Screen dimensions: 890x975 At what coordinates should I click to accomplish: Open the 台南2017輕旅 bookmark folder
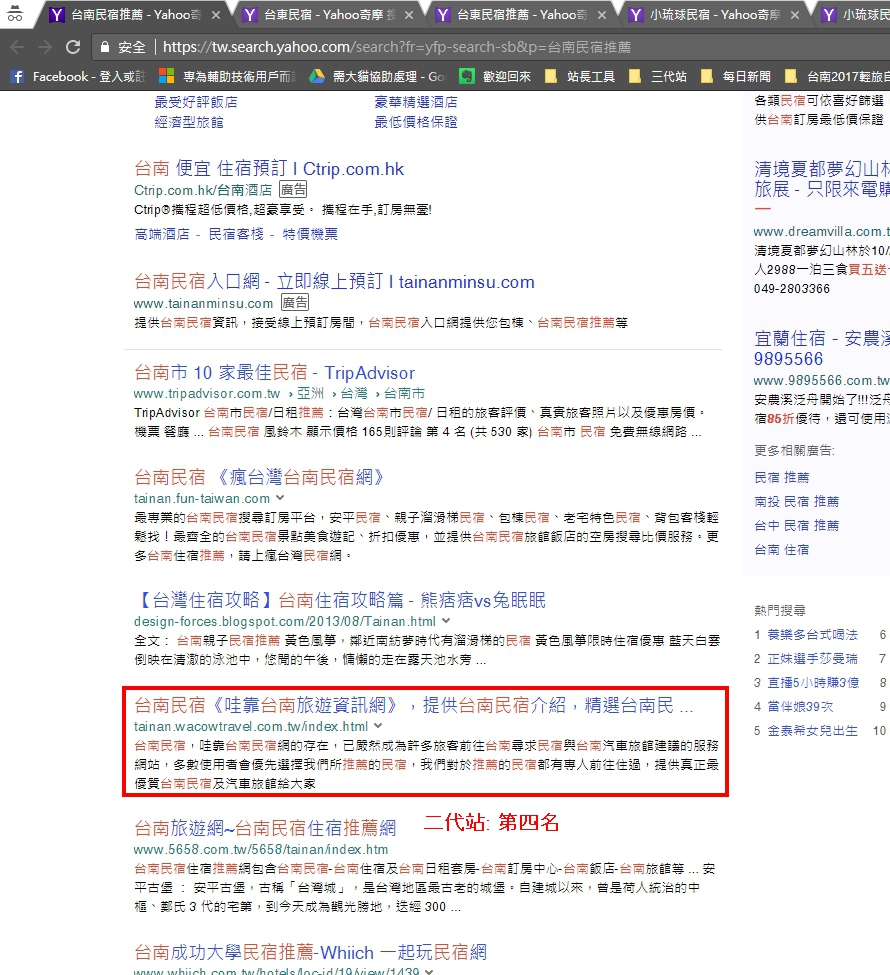[837, 76]
